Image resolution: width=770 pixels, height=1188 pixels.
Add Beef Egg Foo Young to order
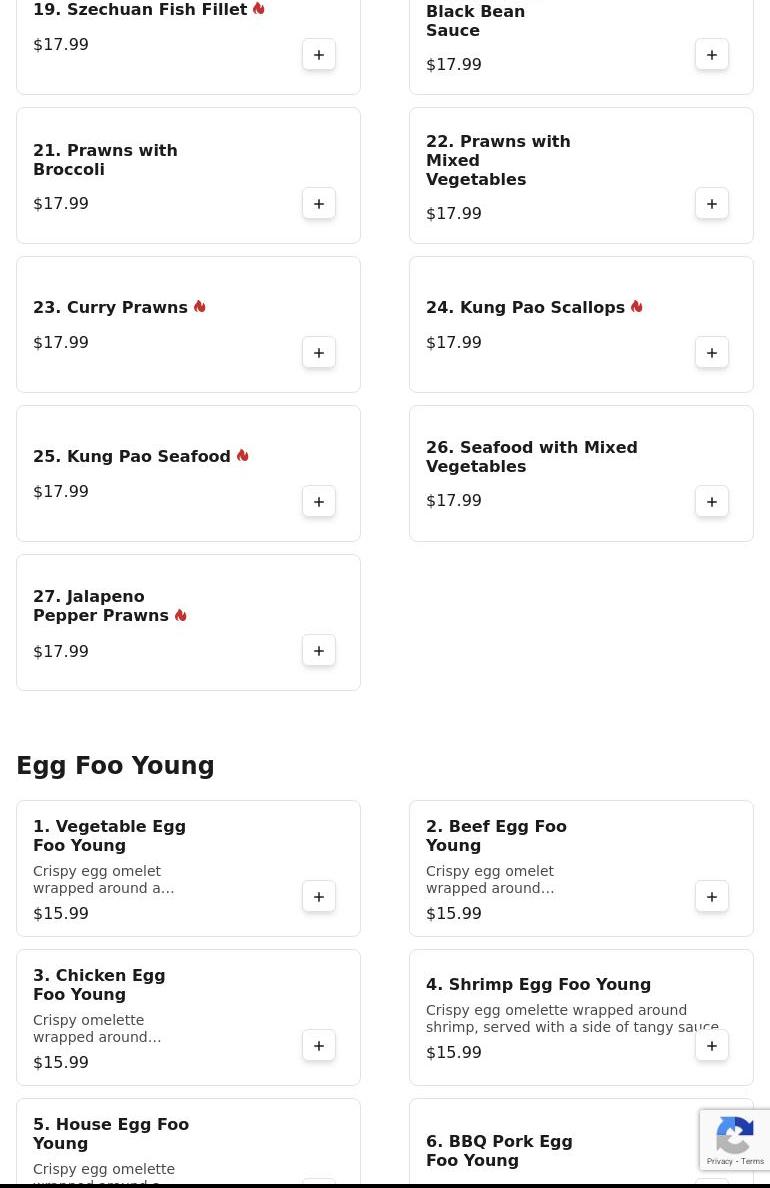click(x=712, y=896)
